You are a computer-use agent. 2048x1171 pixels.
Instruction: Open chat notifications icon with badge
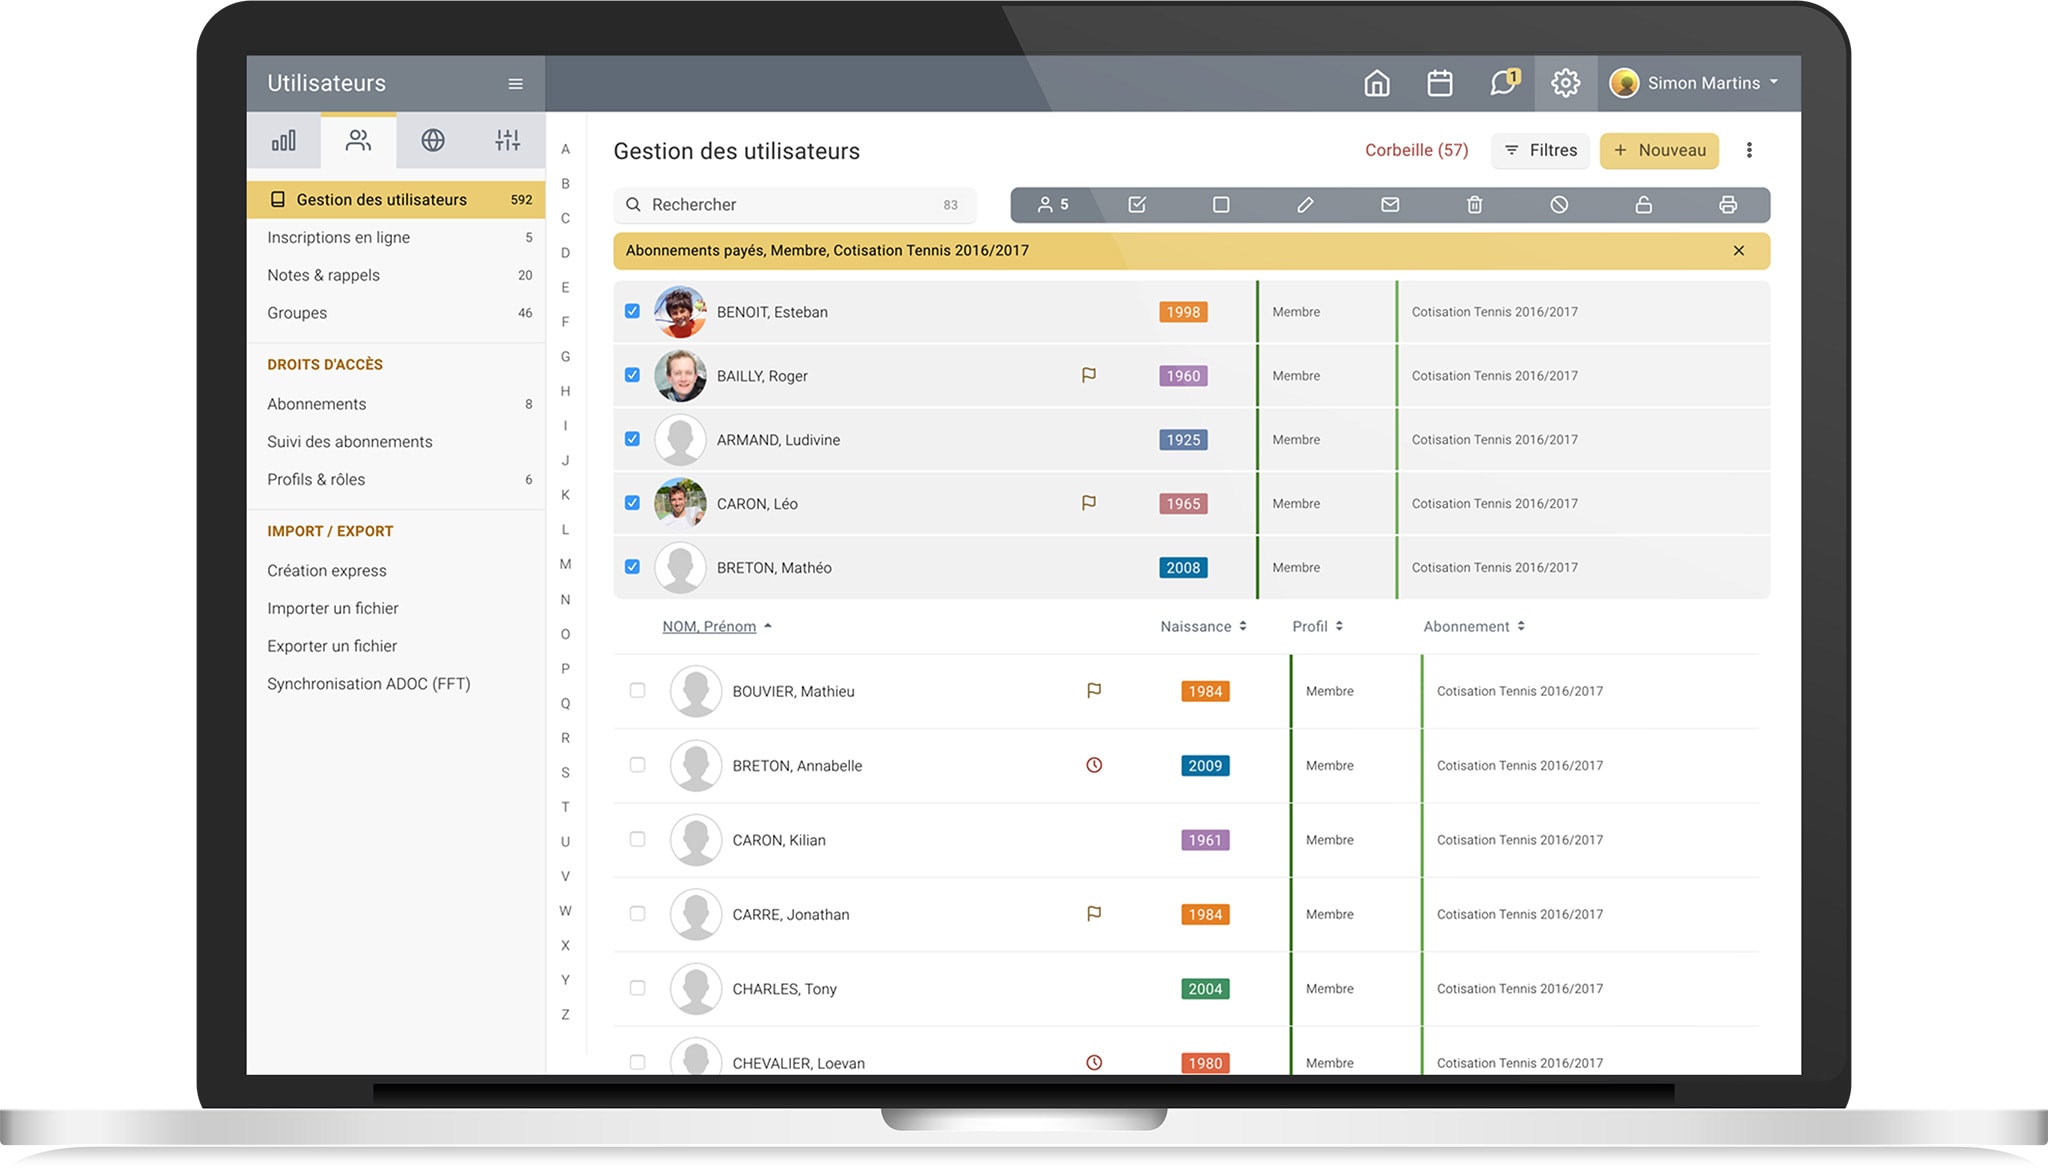click(1503, 83)
